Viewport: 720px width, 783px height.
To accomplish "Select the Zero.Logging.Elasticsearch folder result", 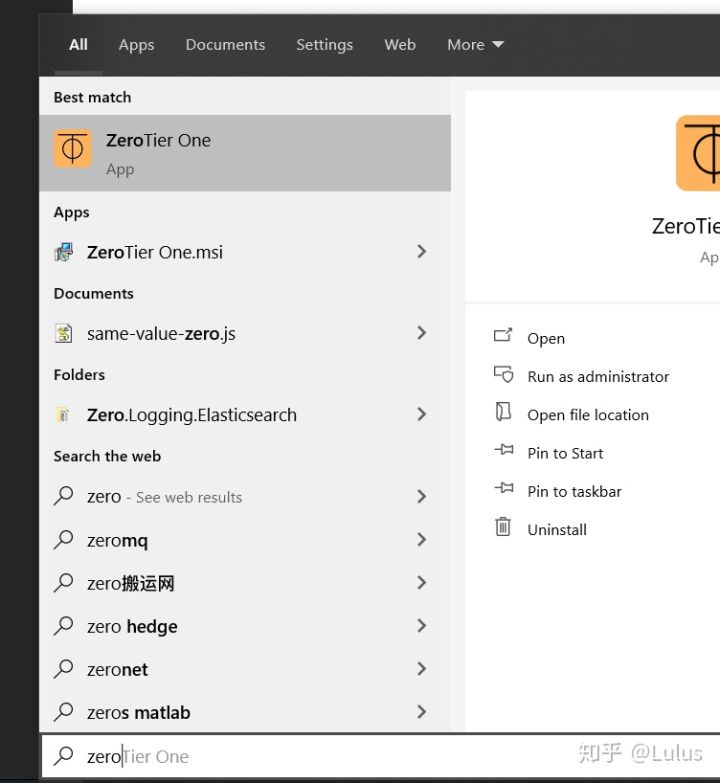I will tap(245, 414).
